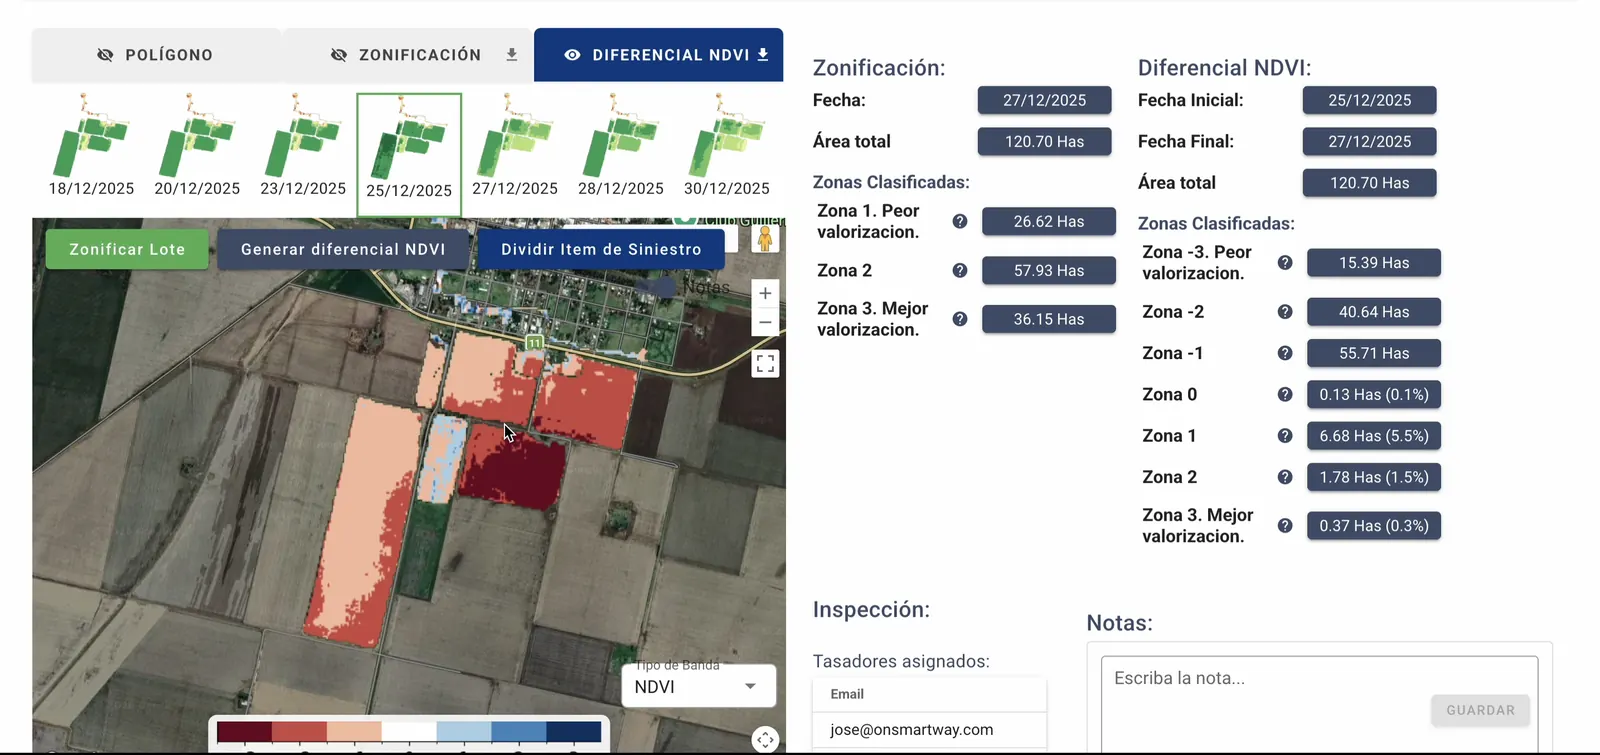Help icon for Zona 1 Peor valorizacion
Viewport: 1600px width, 755px height.
[960, 221]
